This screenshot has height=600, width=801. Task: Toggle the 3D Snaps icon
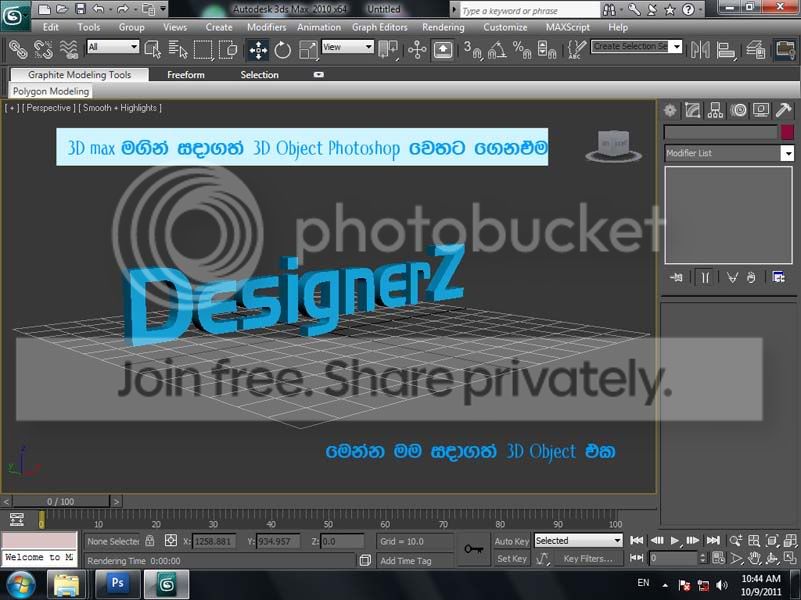pyautogui.click(x=473, y=50)
